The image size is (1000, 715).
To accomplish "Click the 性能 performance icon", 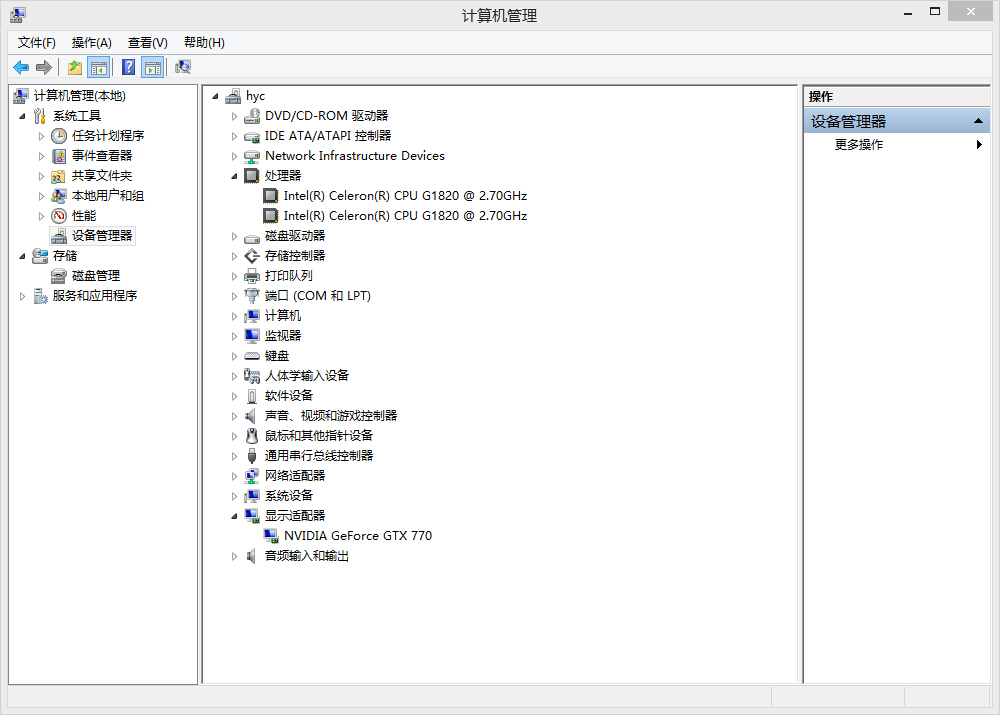I will [x=59, y=216].
